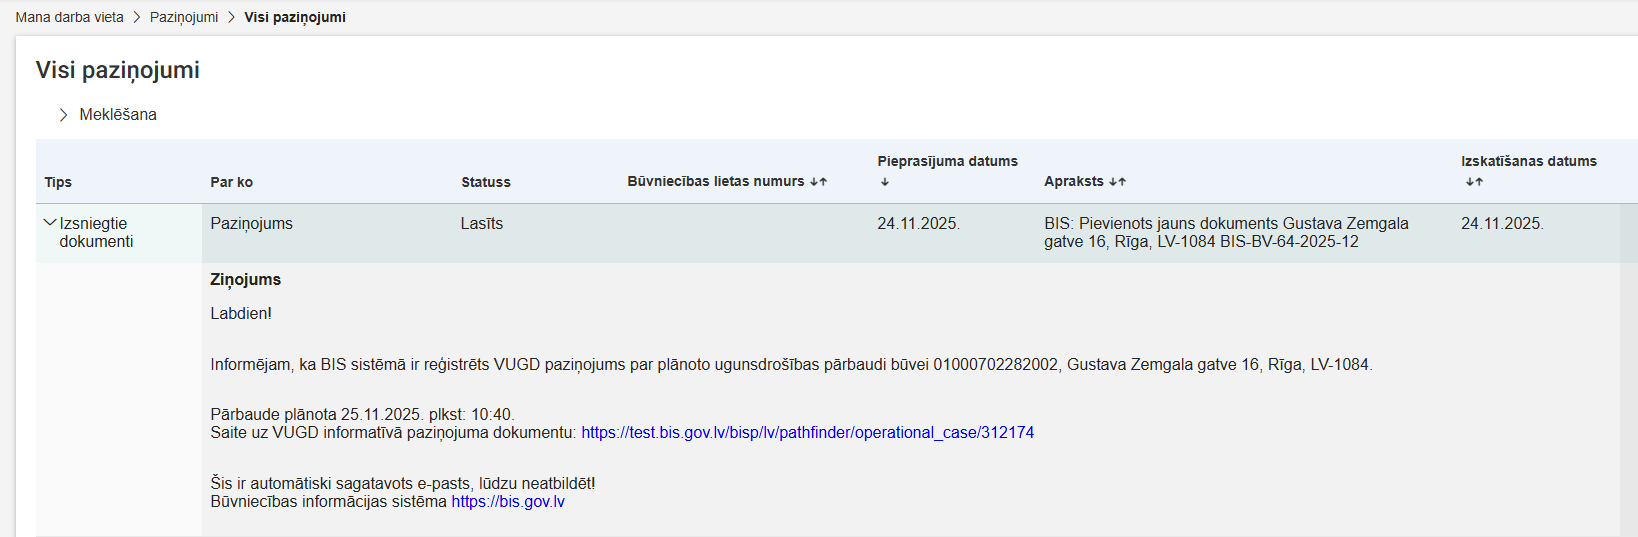1638x537 pixels.
Task: Click the Visi paziņojumi page title
Action: [118, 70]
